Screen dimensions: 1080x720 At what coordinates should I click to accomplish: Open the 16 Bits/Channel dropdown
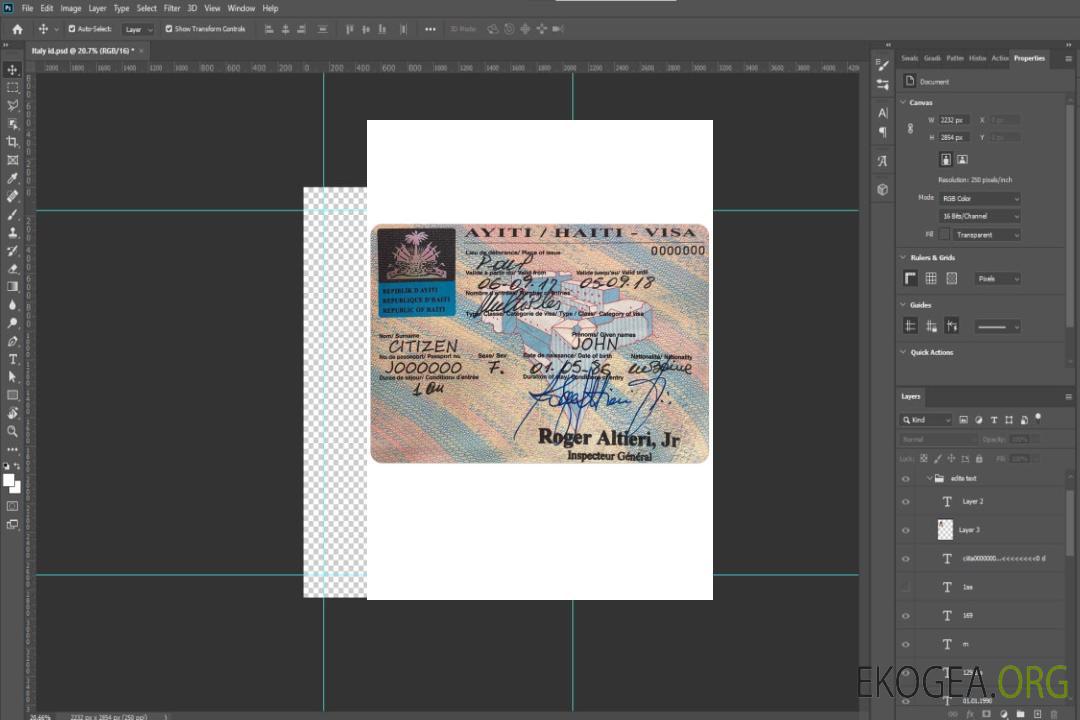tap(979, 216)
